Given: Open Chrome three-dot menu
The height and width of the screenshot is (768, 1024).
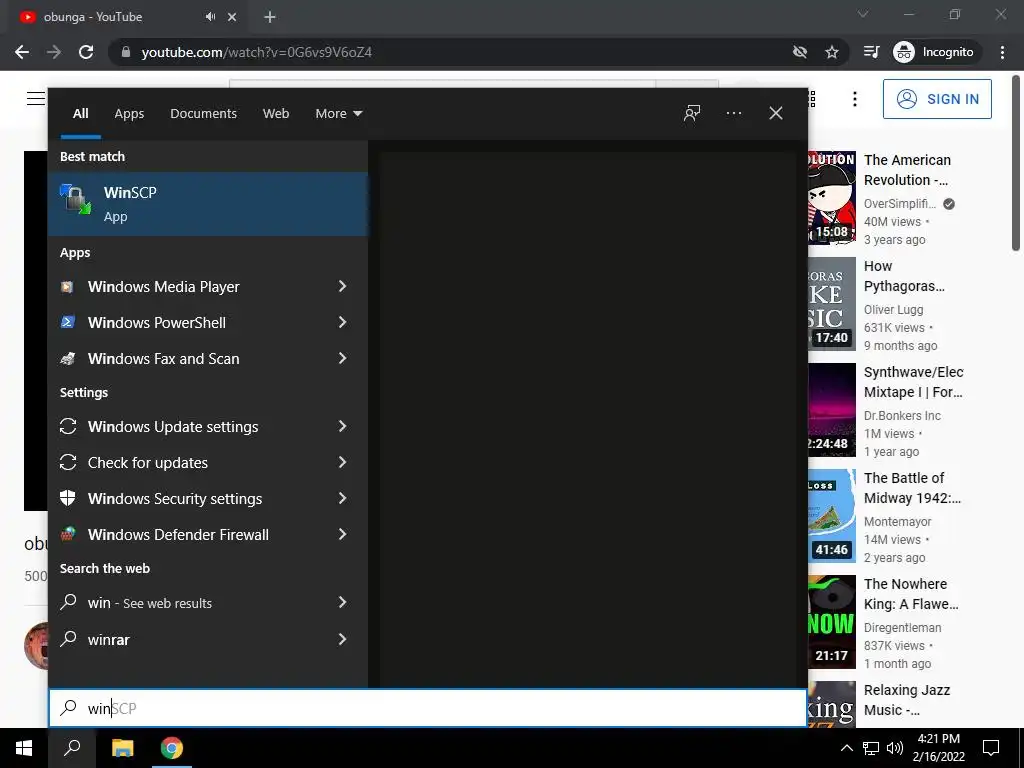Looking at the screenshot, I should pyautogui.click(x=1002, y=52).
